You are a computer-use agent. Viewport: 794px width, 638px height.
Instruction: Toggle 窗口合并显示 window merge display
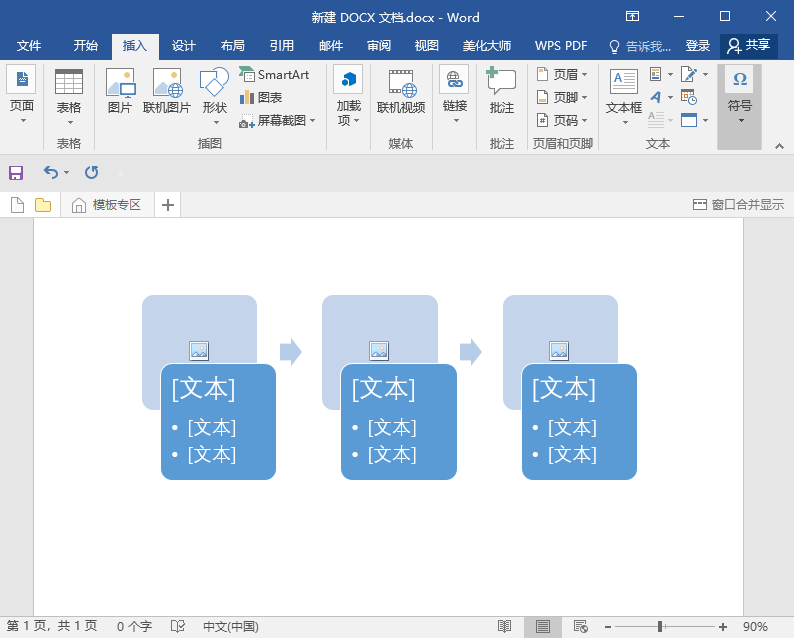(x=738, y=205)
